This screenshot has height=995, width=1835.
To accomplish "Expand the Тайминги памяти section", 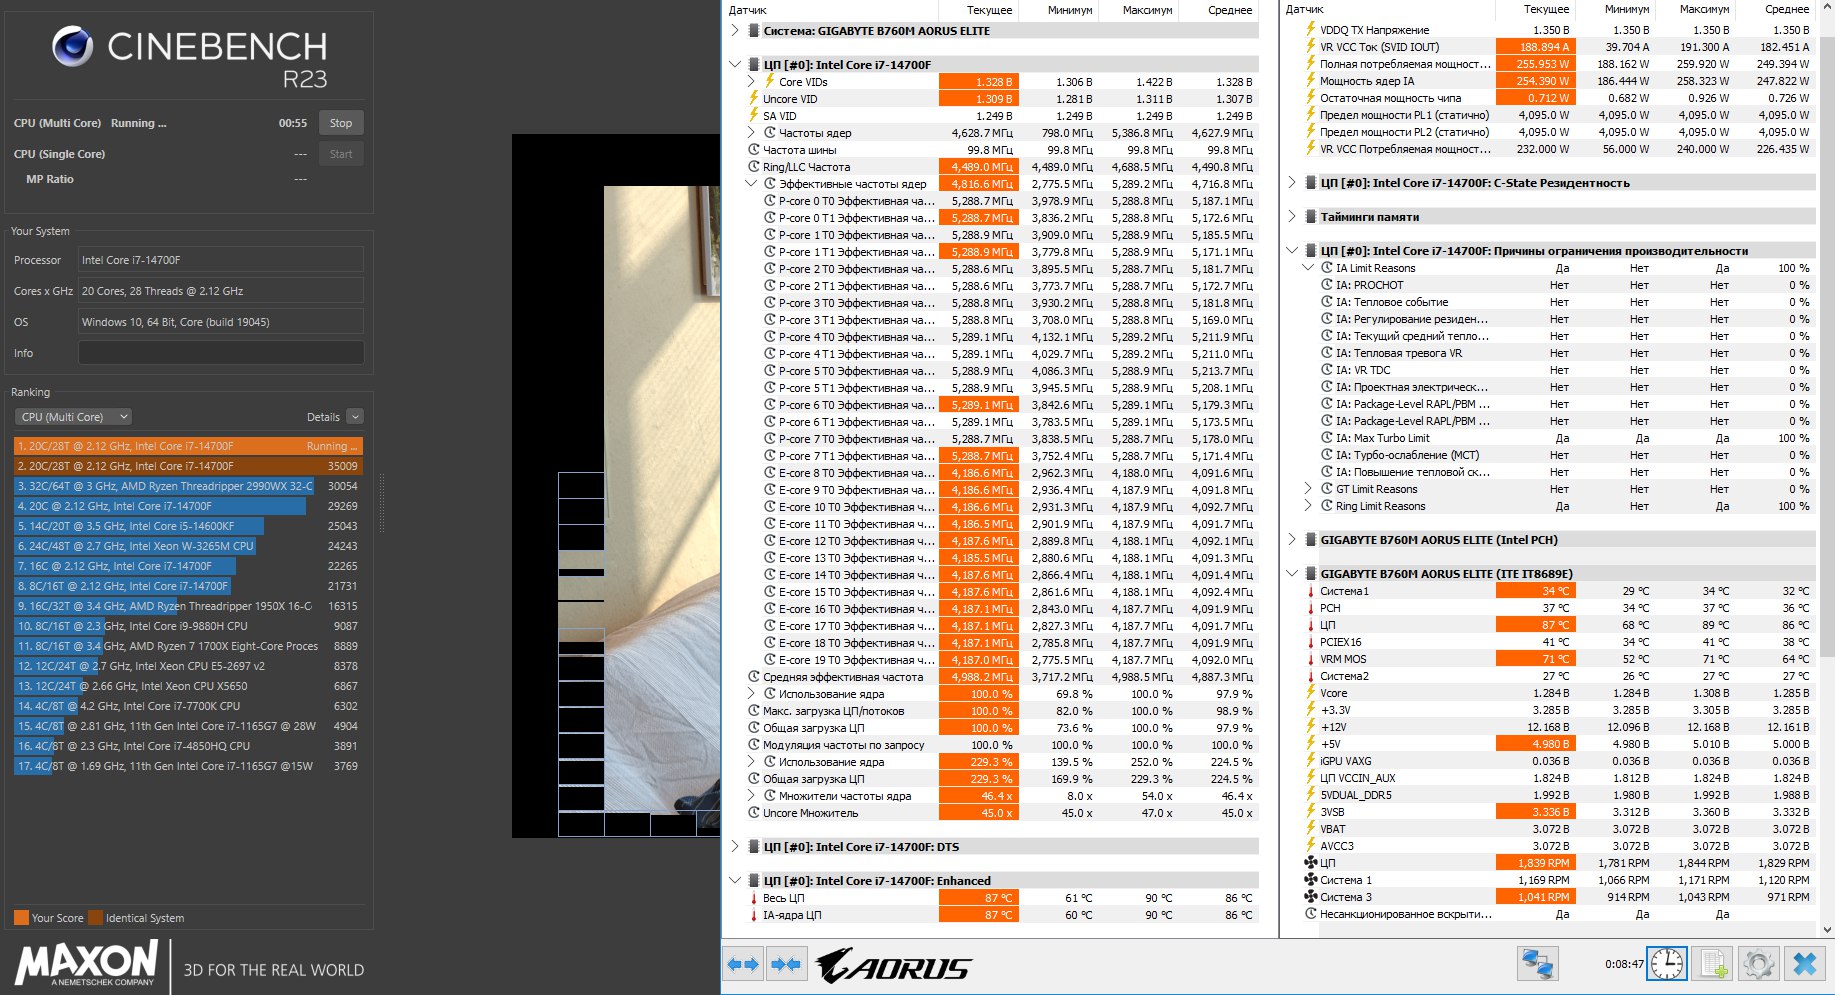I will point(1292,217).
